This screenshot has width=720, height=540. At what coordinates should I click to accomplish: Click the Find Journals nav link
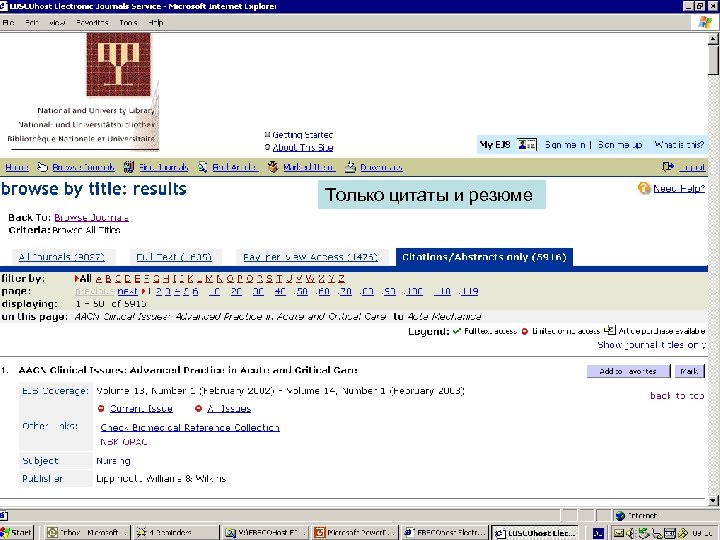coord(164,167)
